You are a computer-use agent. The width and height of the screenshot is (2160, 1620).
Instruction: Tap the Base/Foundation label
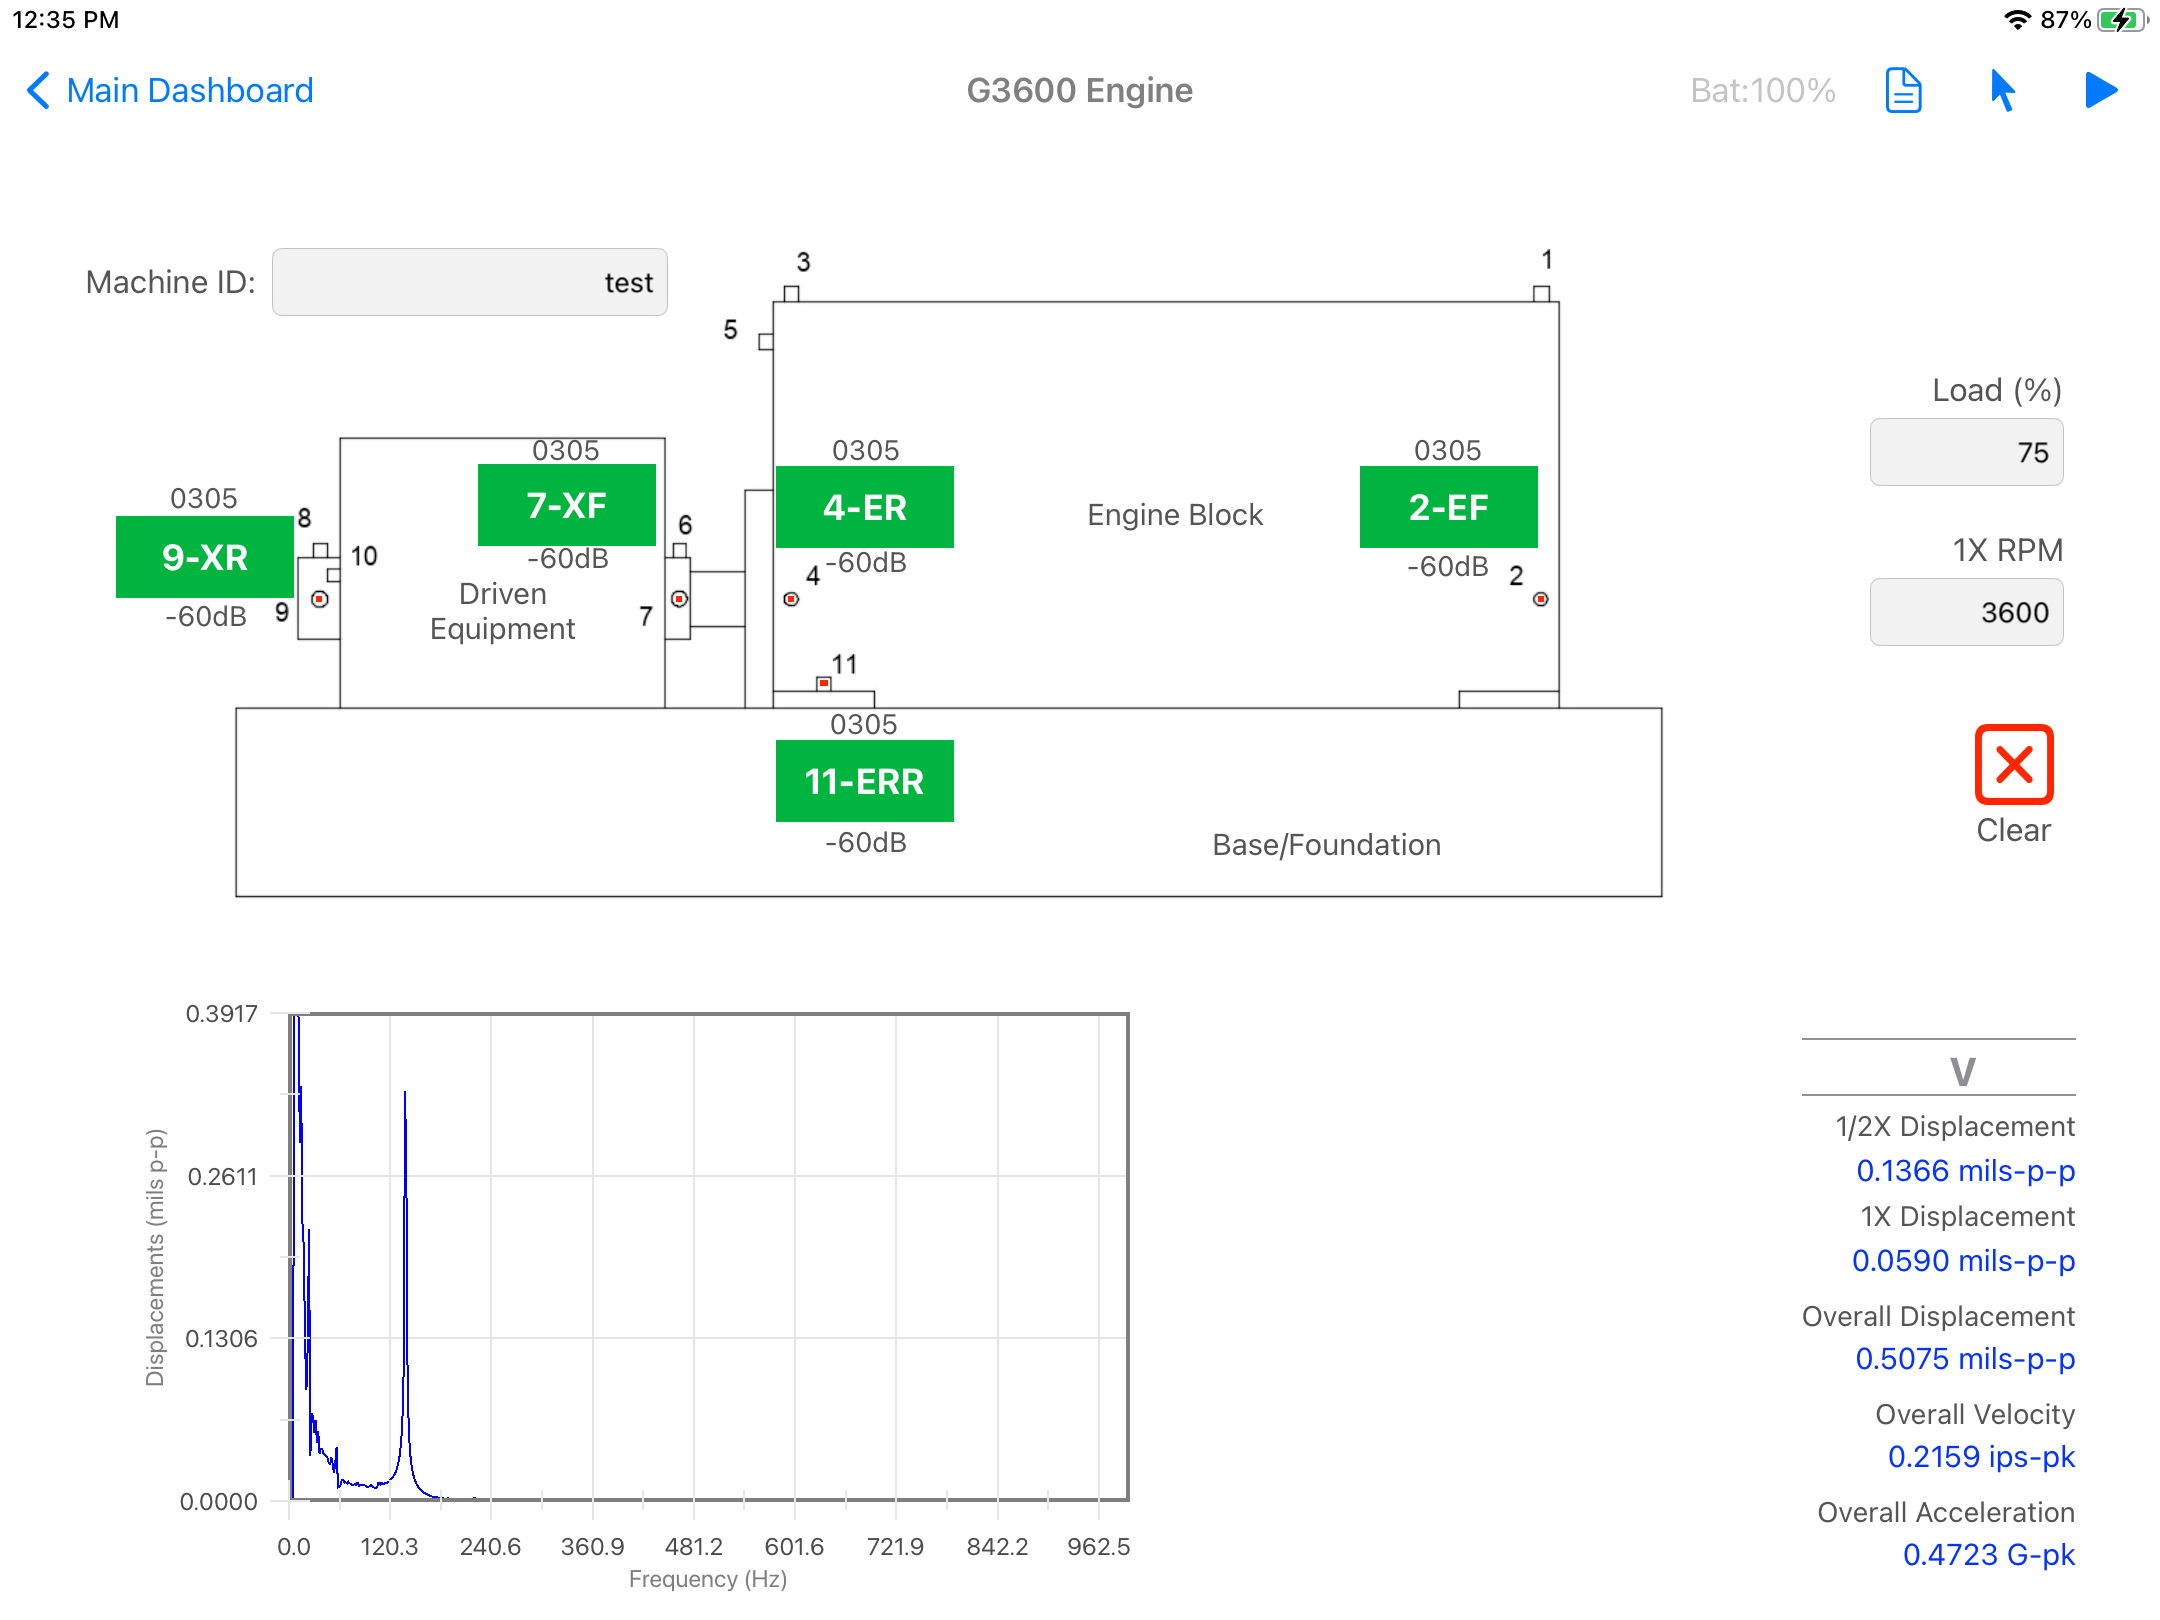click(1326, 845)
